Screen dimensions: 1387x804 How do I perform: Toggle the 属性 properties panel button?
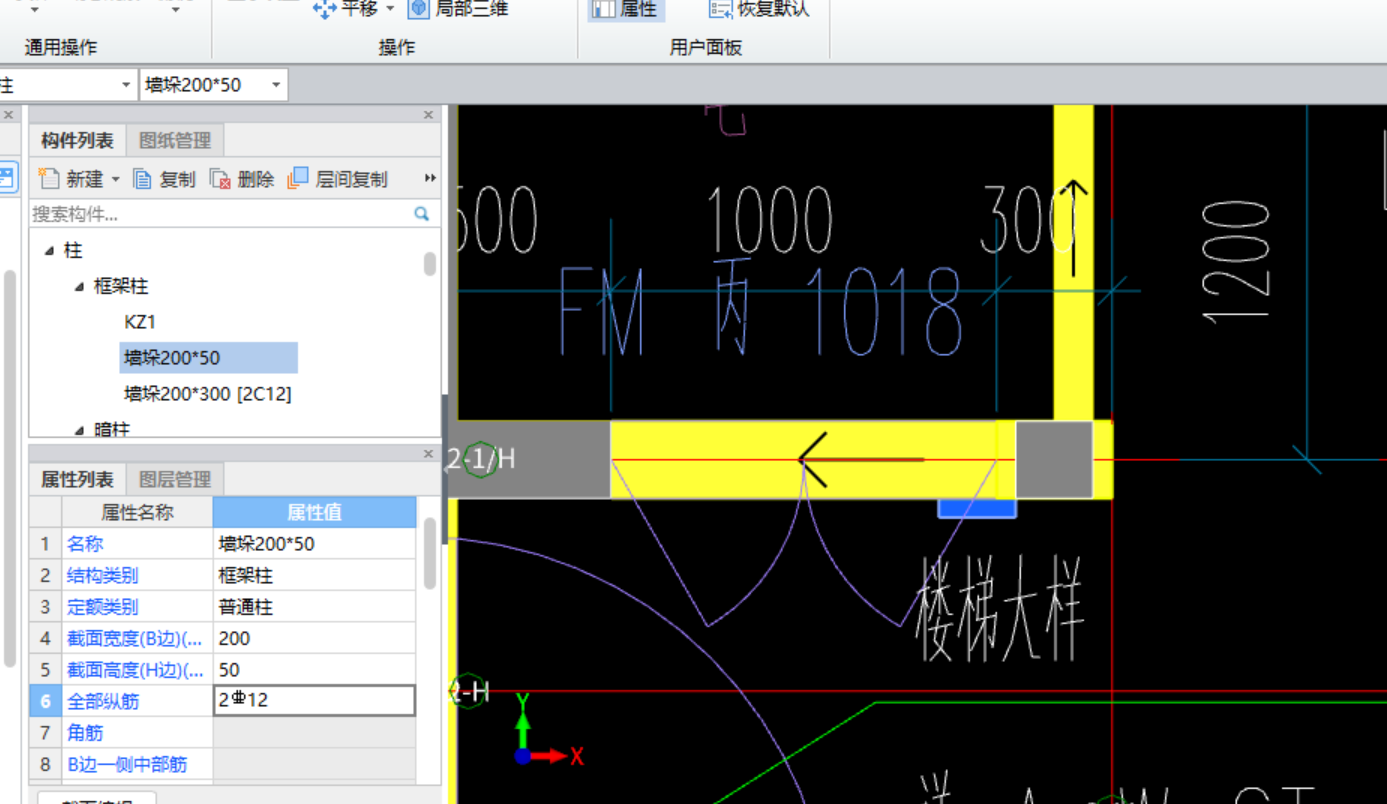tap(626, 9)
